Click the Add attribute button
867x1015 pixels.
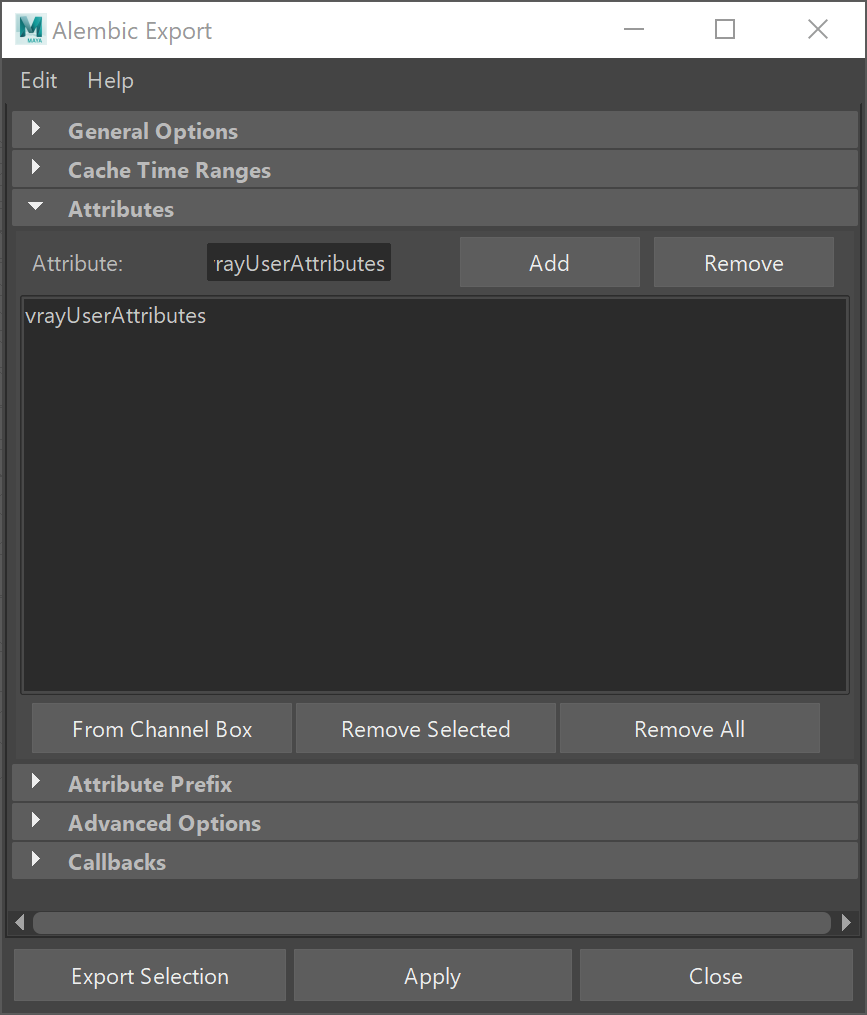550,262
